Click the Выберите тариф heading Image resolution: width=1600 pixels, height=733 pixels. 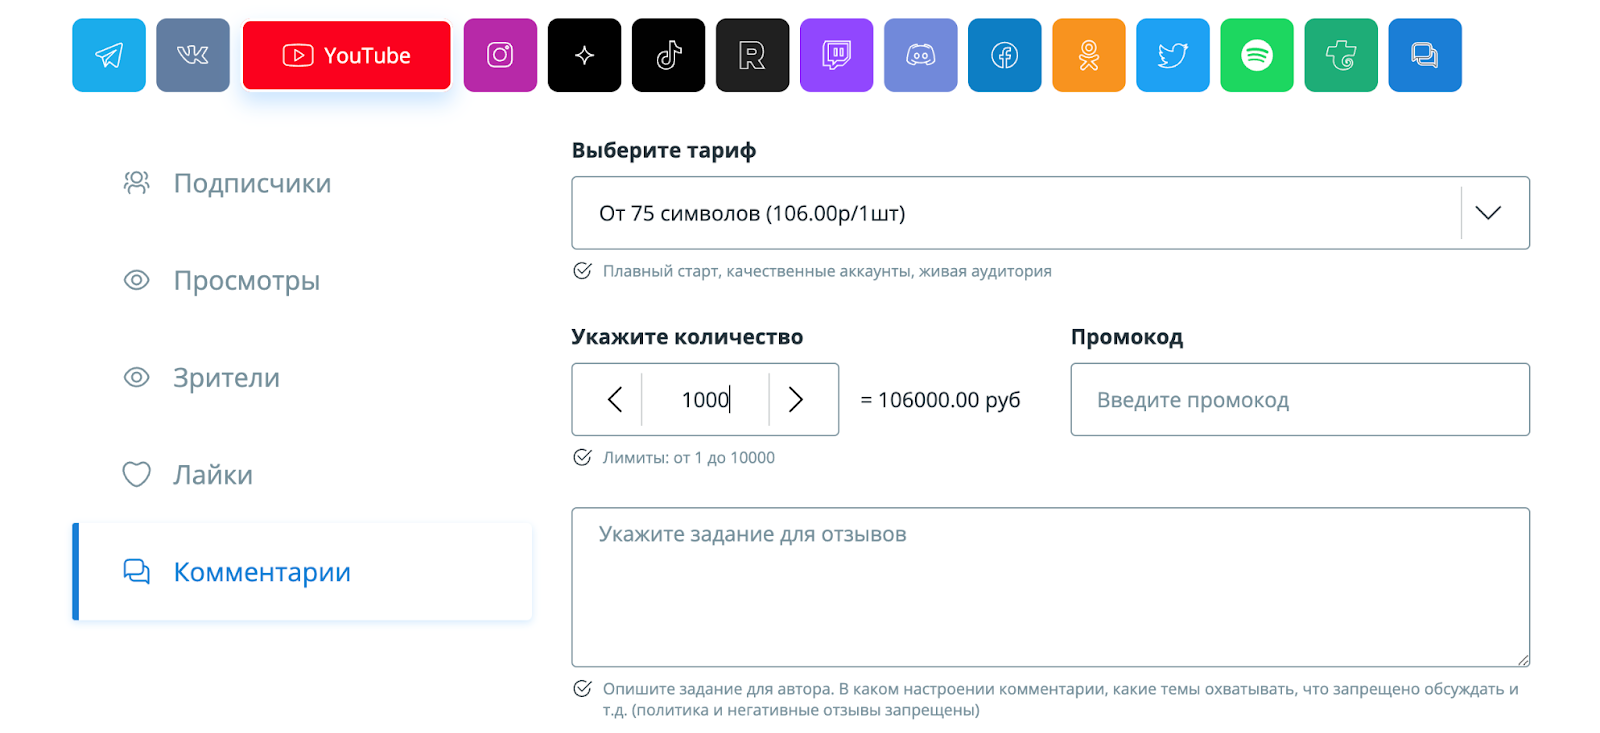[x=664, y=151]
